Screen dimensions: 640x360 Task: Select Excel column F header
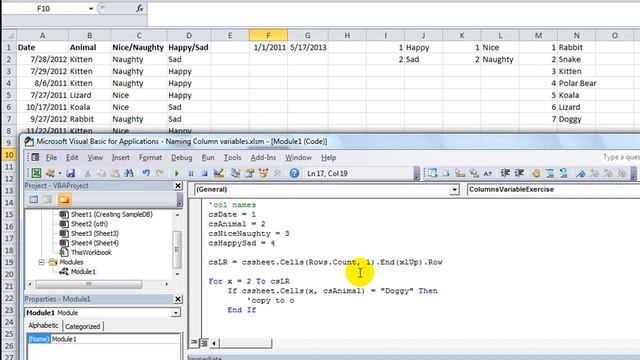[268, 36]
